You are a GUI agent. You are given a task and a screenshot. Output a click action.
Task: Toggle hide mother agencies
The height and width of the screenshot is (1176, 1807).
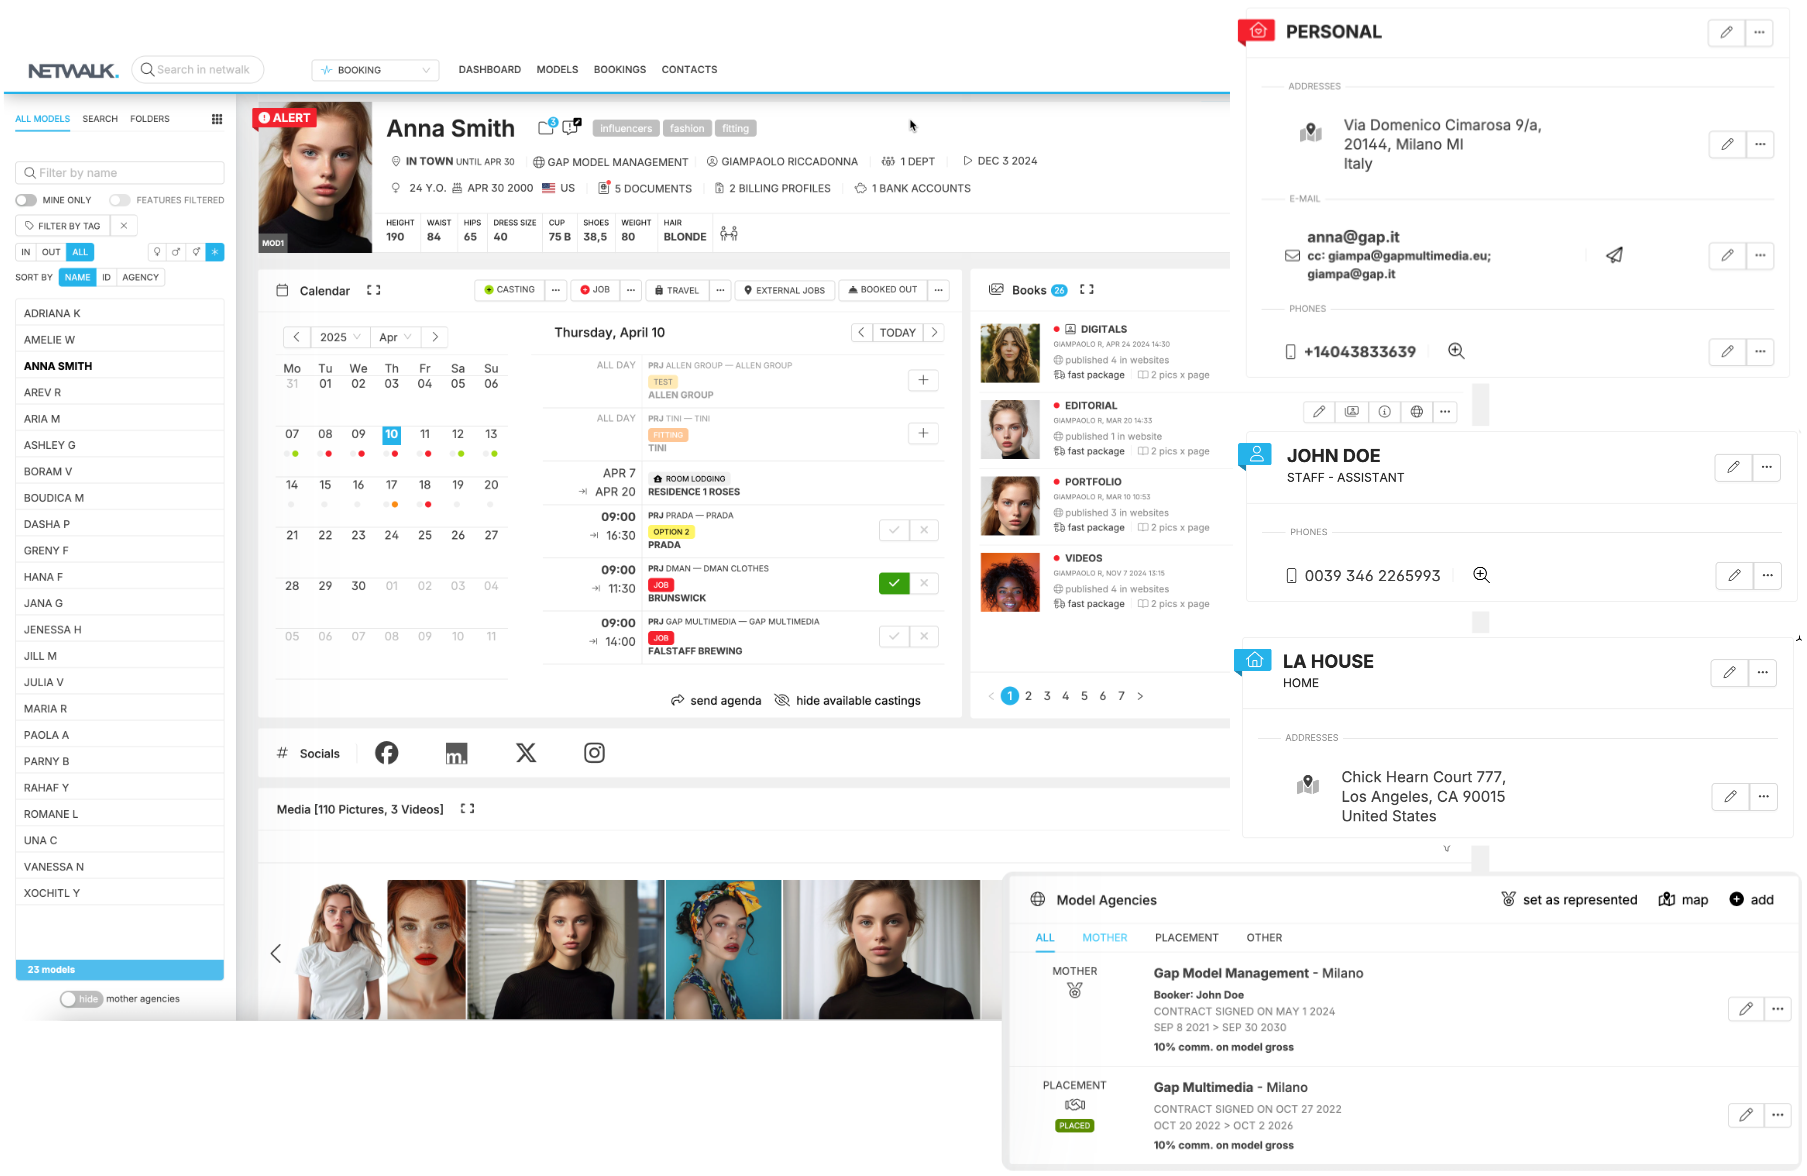[x=81, y=998]
